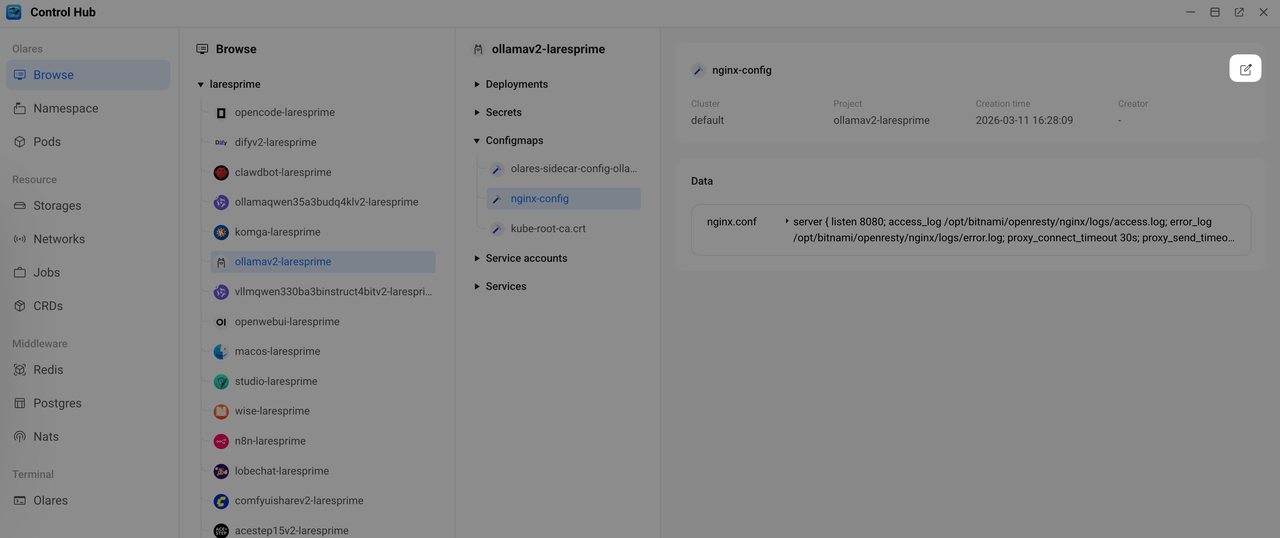Go to Storages section
Viewport: 1280px width, 538px height.
88,206
